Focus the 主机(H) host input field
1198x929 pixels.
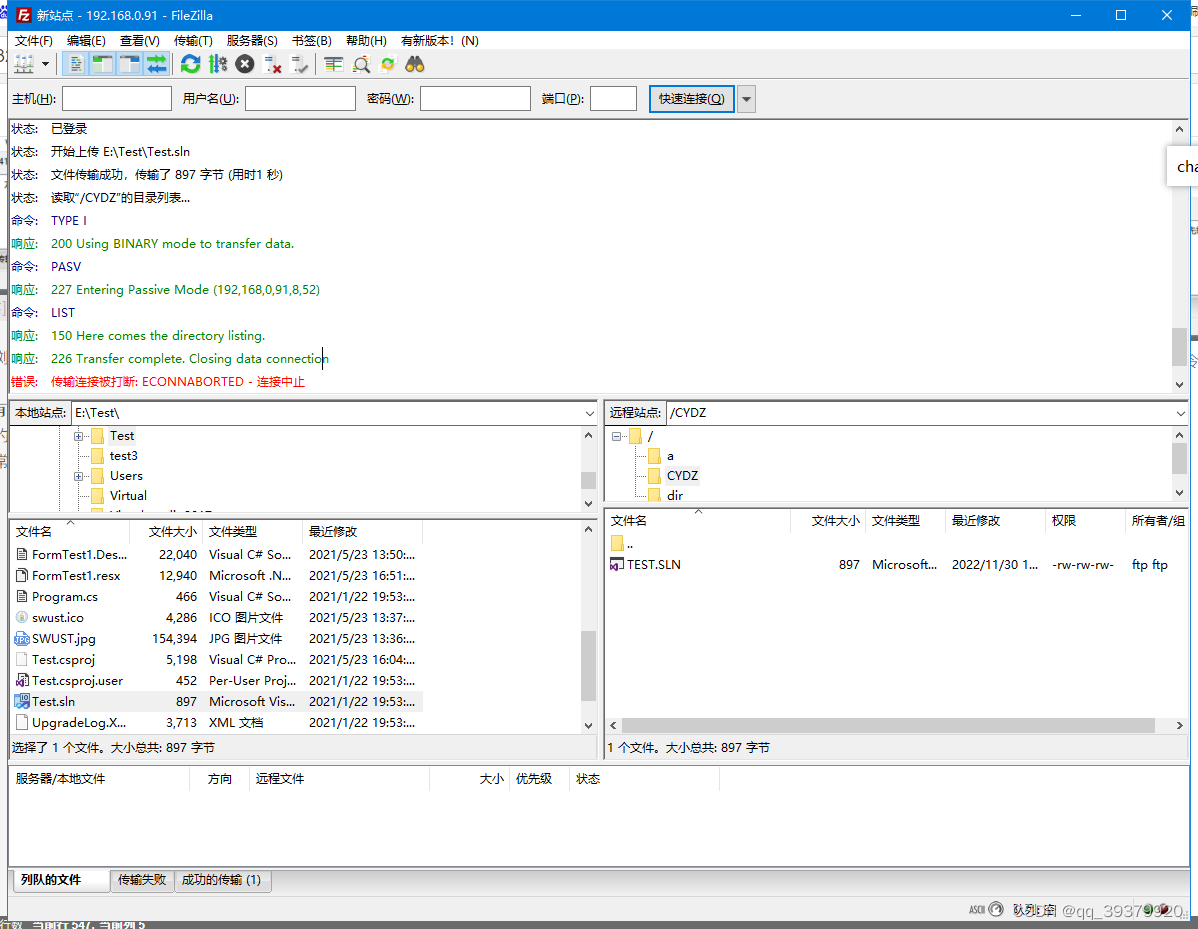coord(117,99)
